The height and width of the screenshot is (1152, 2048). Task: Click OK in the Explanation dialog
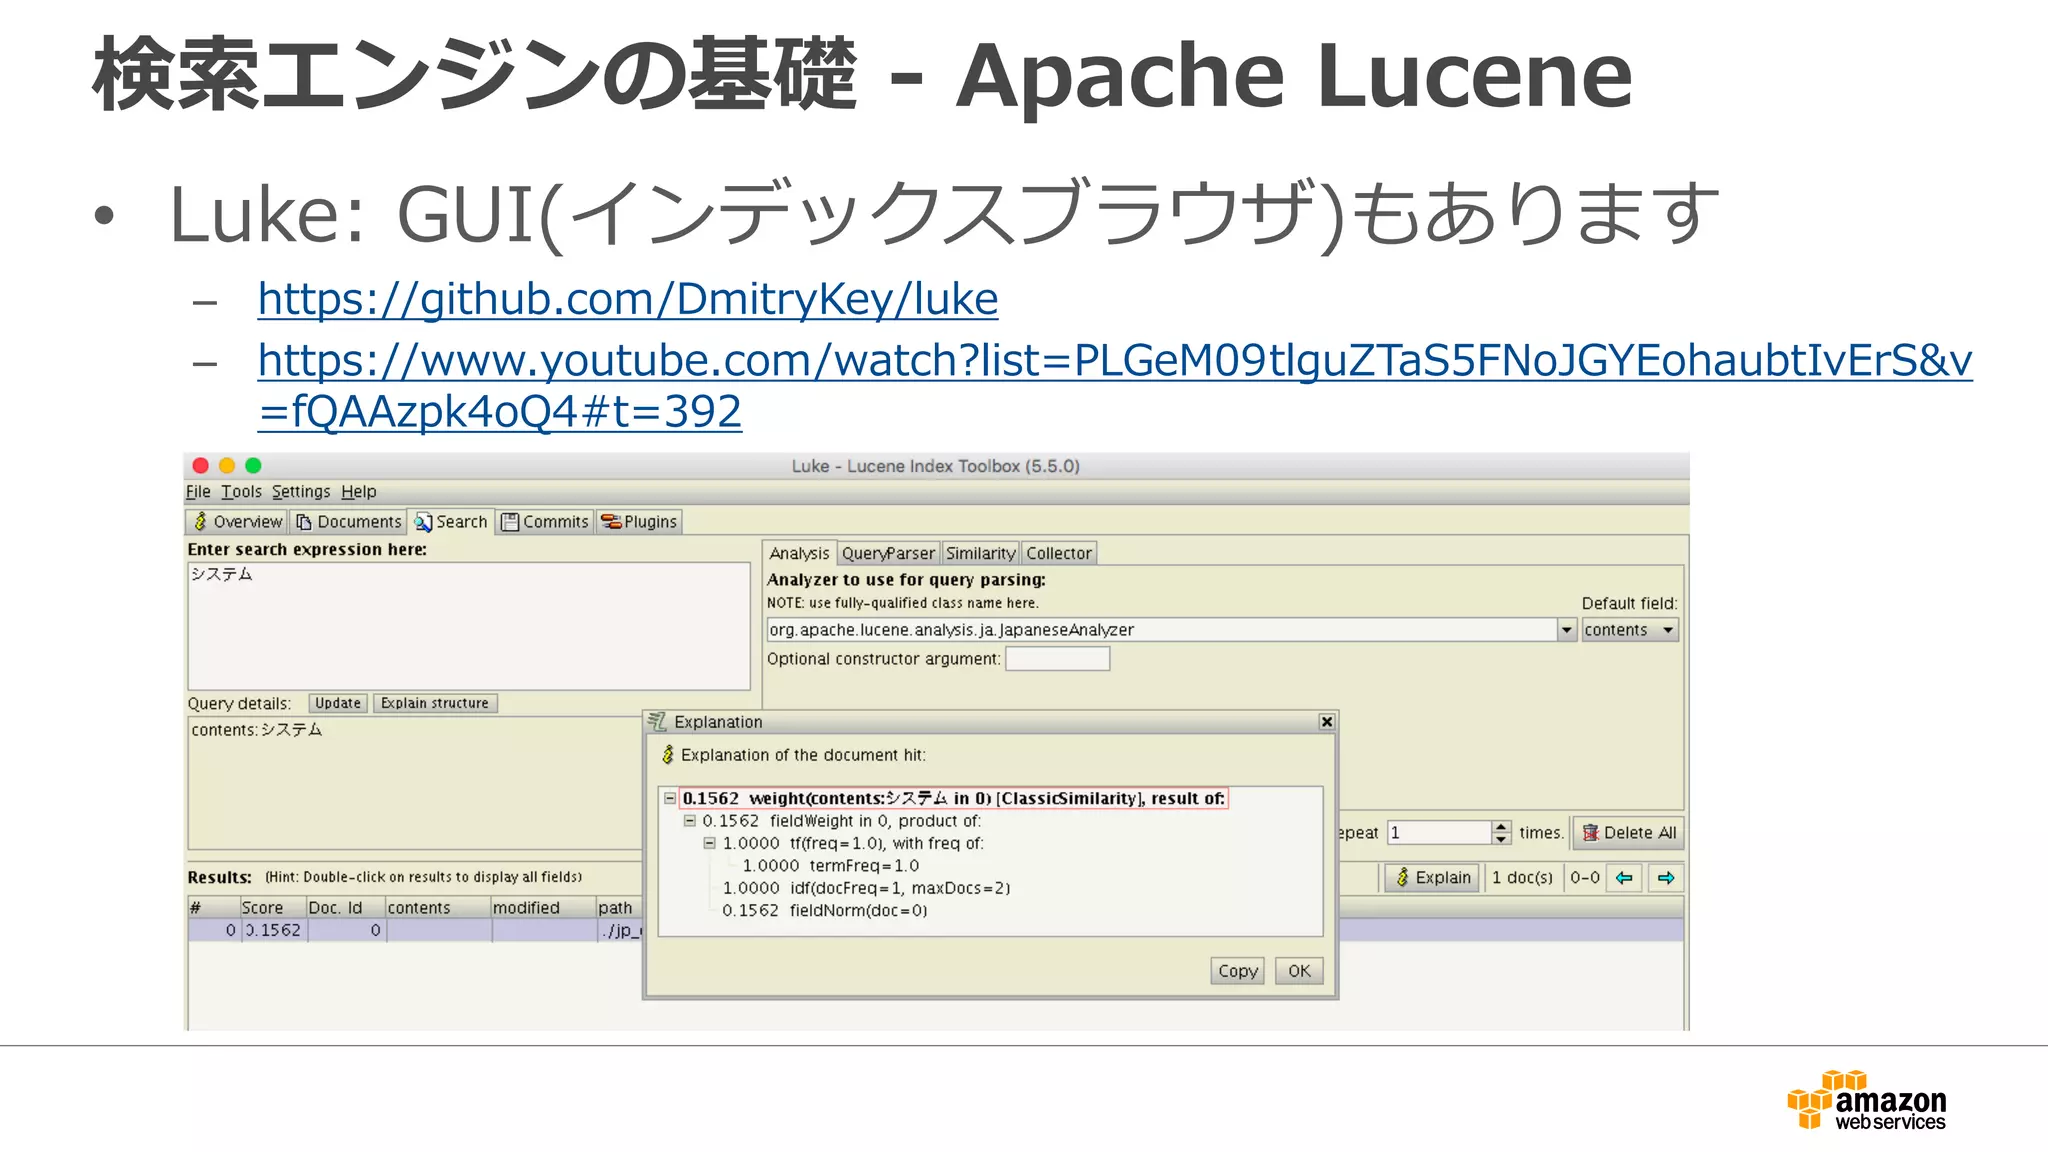point(1299,971)
